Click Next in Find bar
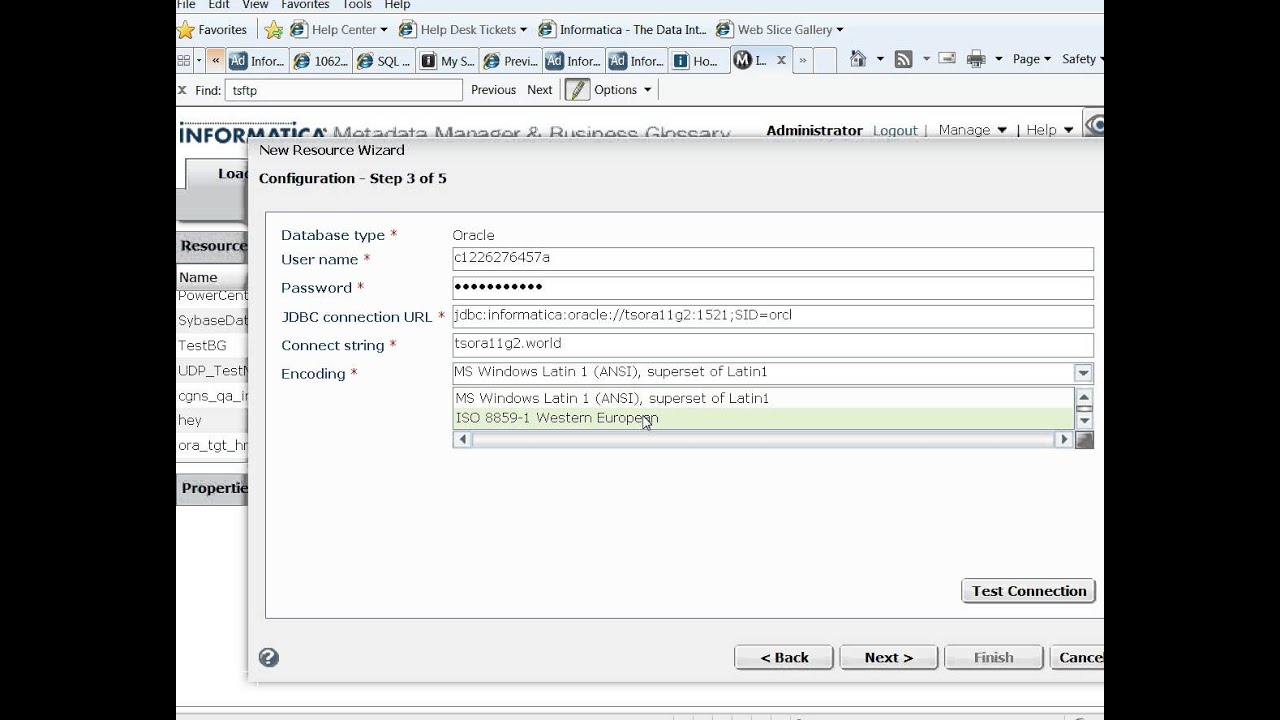 click(x=540, y=90)
